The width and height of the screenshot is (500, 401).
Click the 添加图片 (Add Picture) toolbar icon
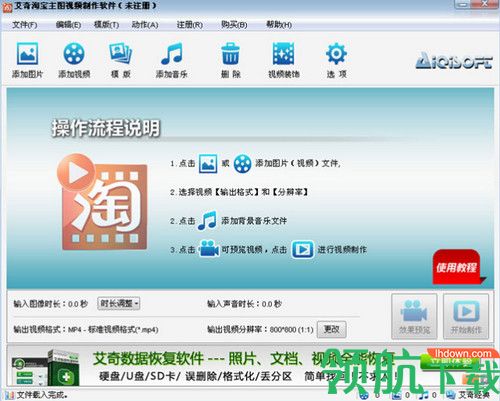(27, 53)
